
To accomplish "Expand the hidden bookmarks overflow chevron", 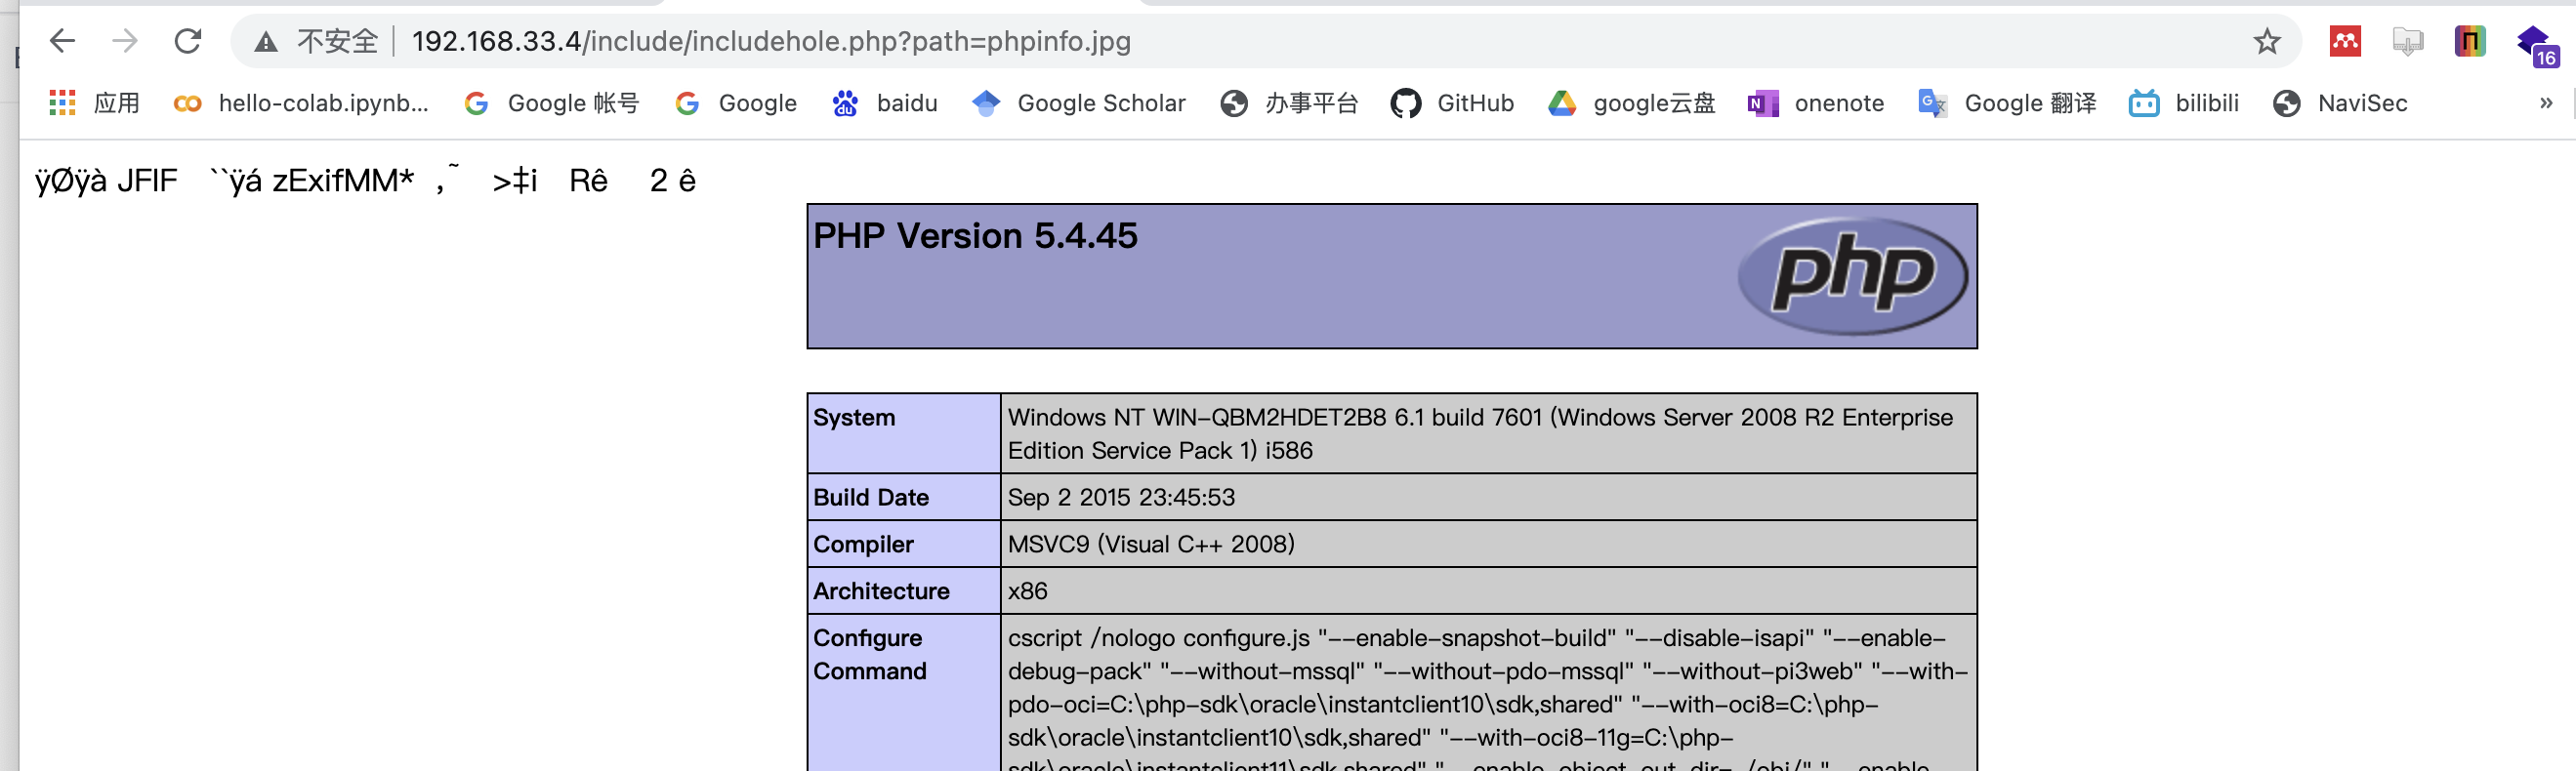I will [x=2545, y=103].
